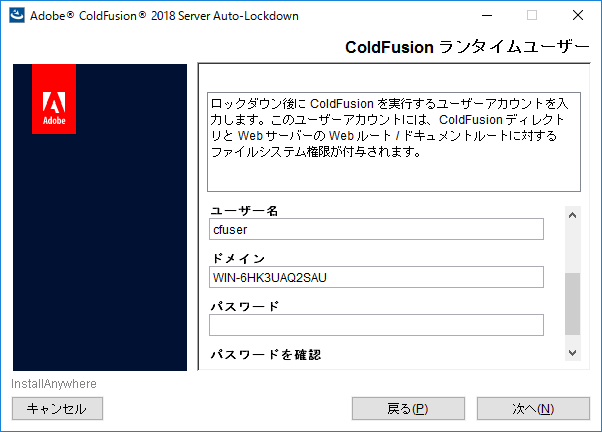This screenshot has height=432, width=602.
Task: Click the lockdown description text box
Action: point(393,140)
